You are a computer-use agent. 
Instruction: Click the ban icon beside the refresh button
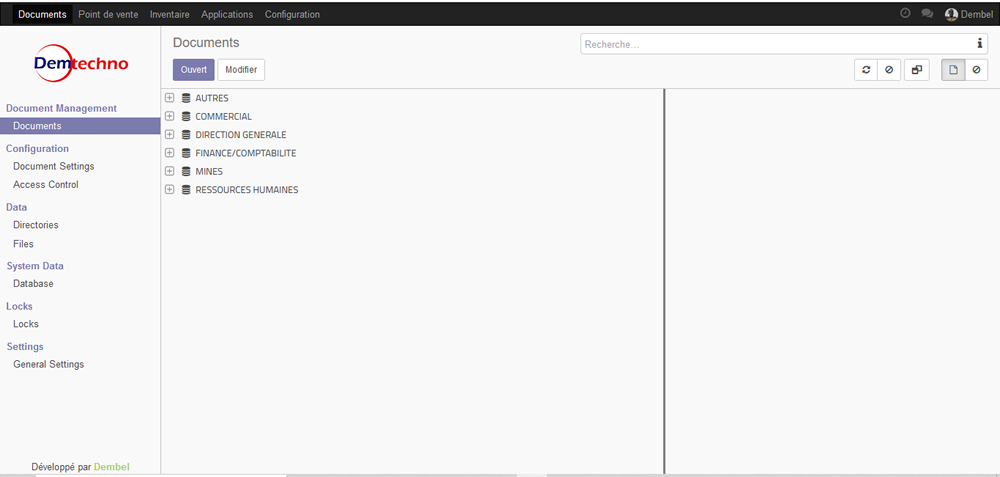[888, 70]
